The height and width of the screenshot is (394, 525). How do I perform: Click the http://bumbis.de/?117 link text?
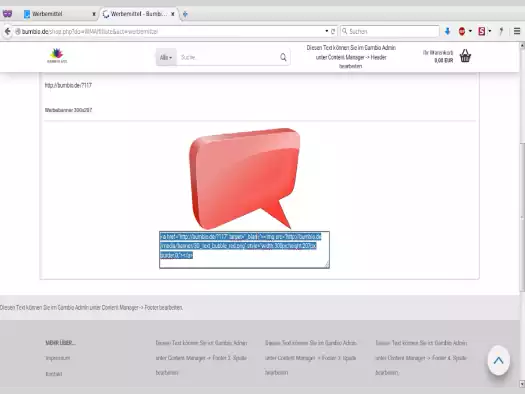(x=68, y=85)
